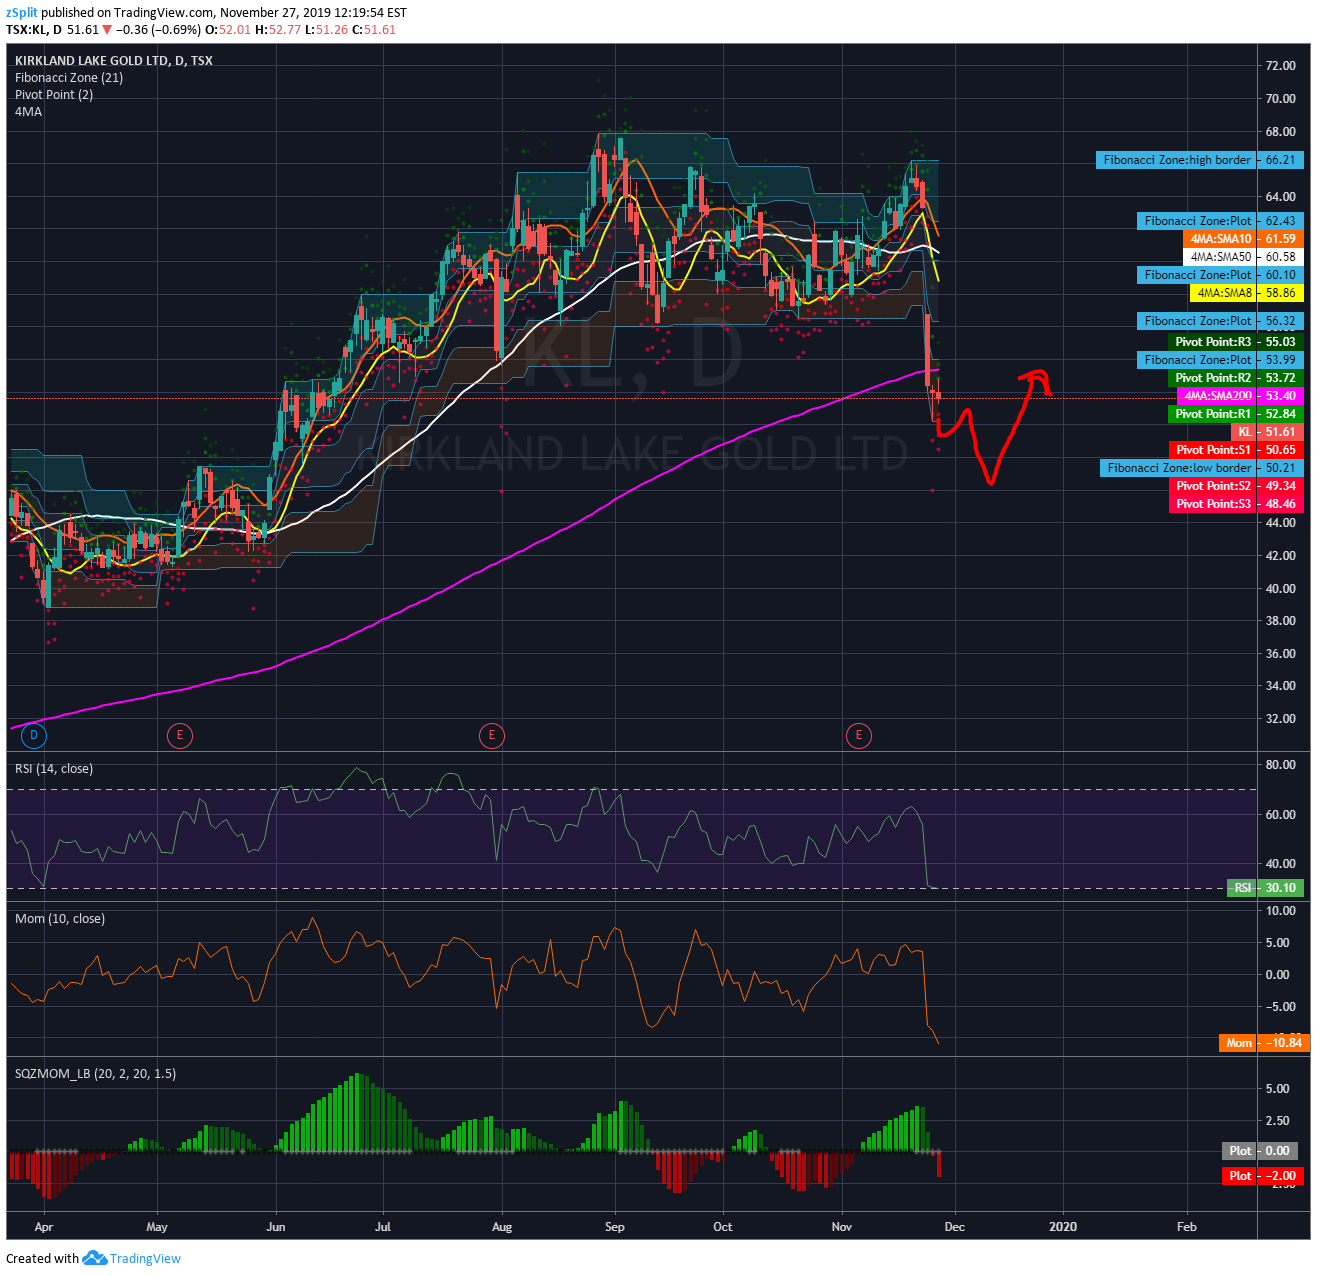Click the Fibonacci Zone:Plot 56.32 tag
Viewport: 1317px width, 1276px height.
(1220, 321)
